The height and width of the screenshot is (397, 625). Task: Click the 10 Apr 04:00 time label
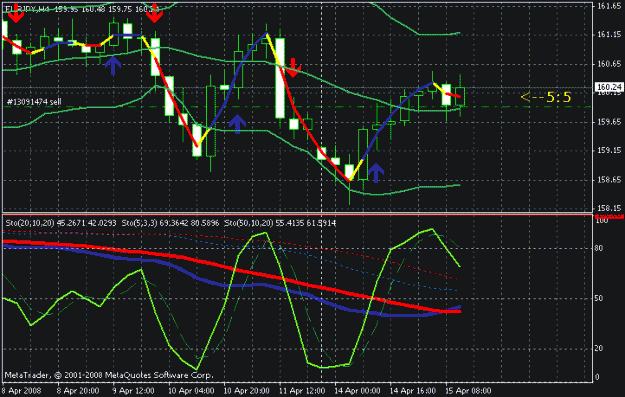coord(191,391)
